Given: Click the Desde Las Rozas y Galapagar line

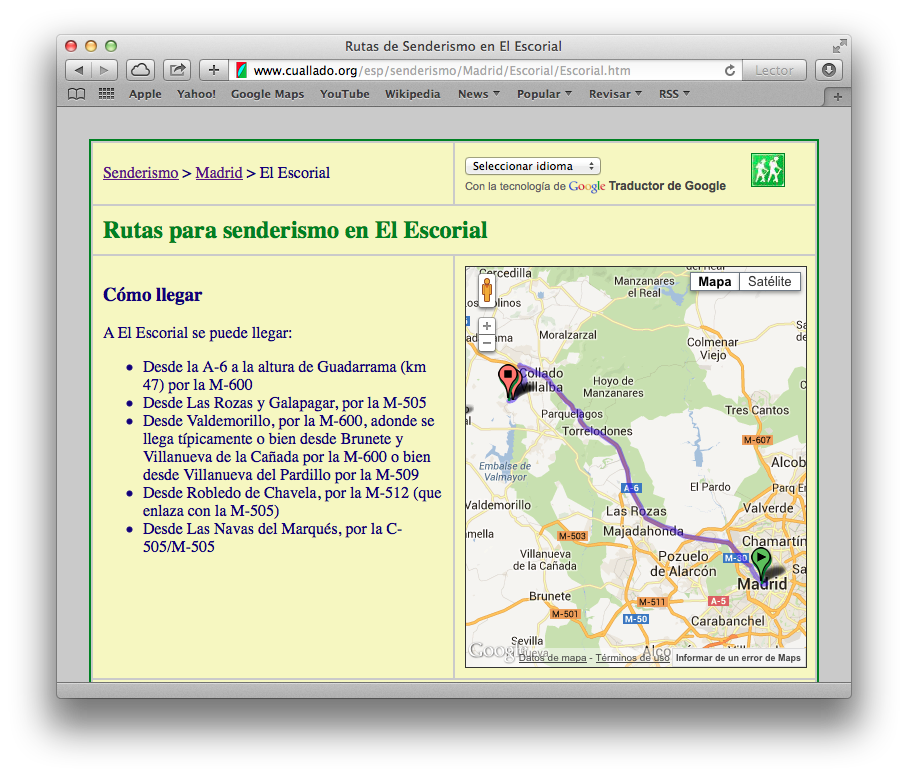Looking at the screenshot, I should [x=284, y=403].
